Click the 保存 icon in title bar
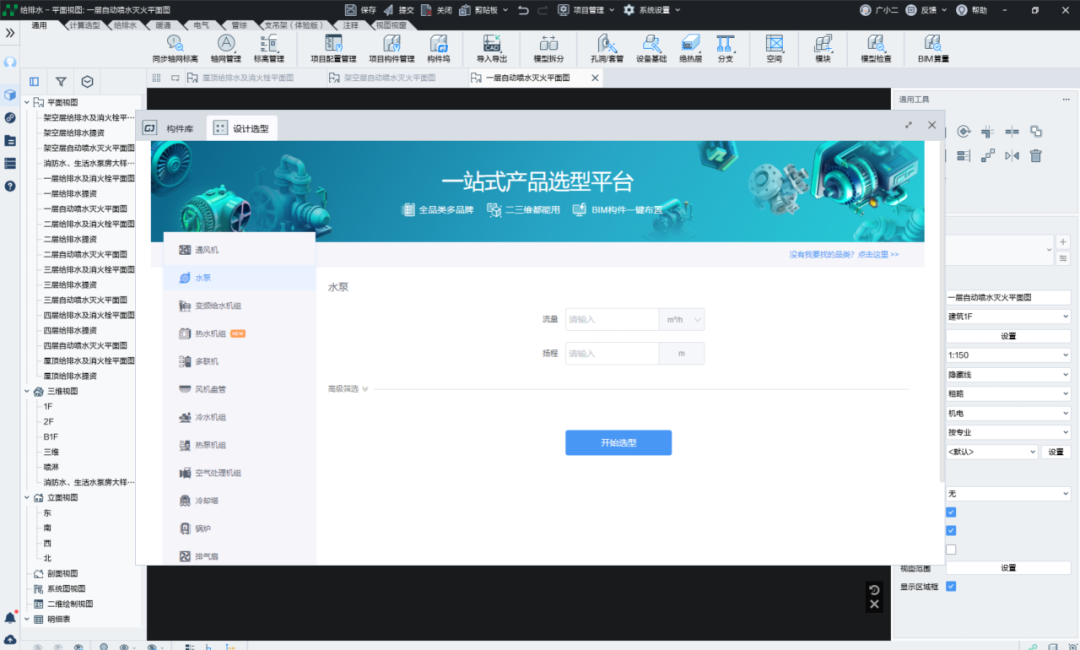1080x650 pixels. click(x=351, y=10)
